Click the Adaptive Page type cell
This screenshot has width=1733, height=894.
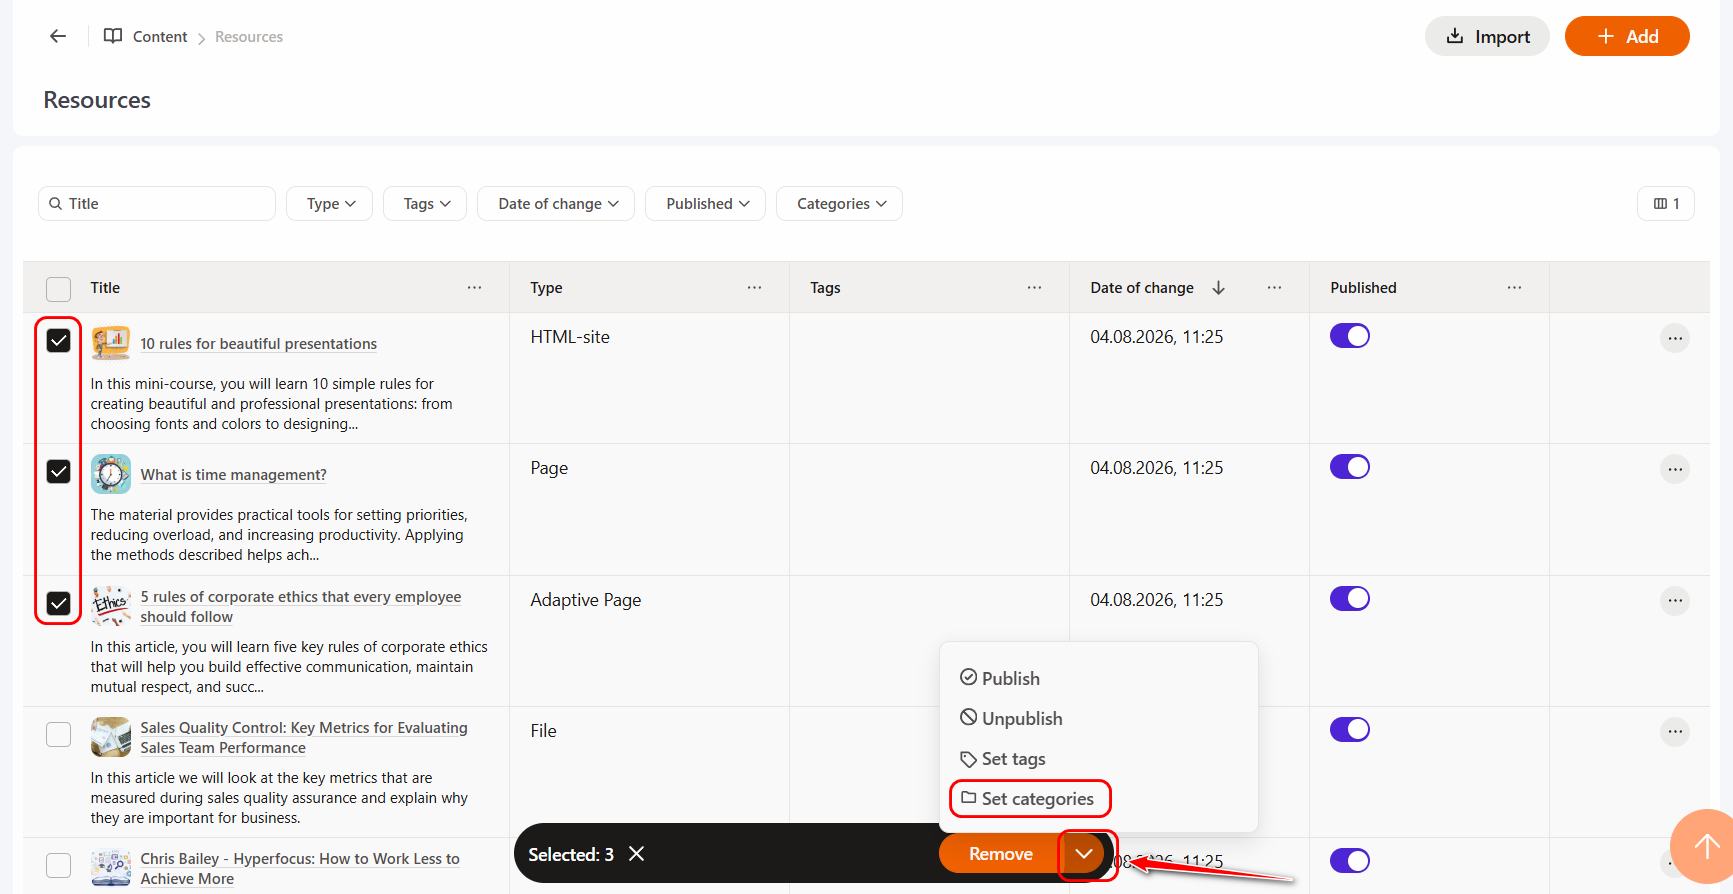click(586, 600)
